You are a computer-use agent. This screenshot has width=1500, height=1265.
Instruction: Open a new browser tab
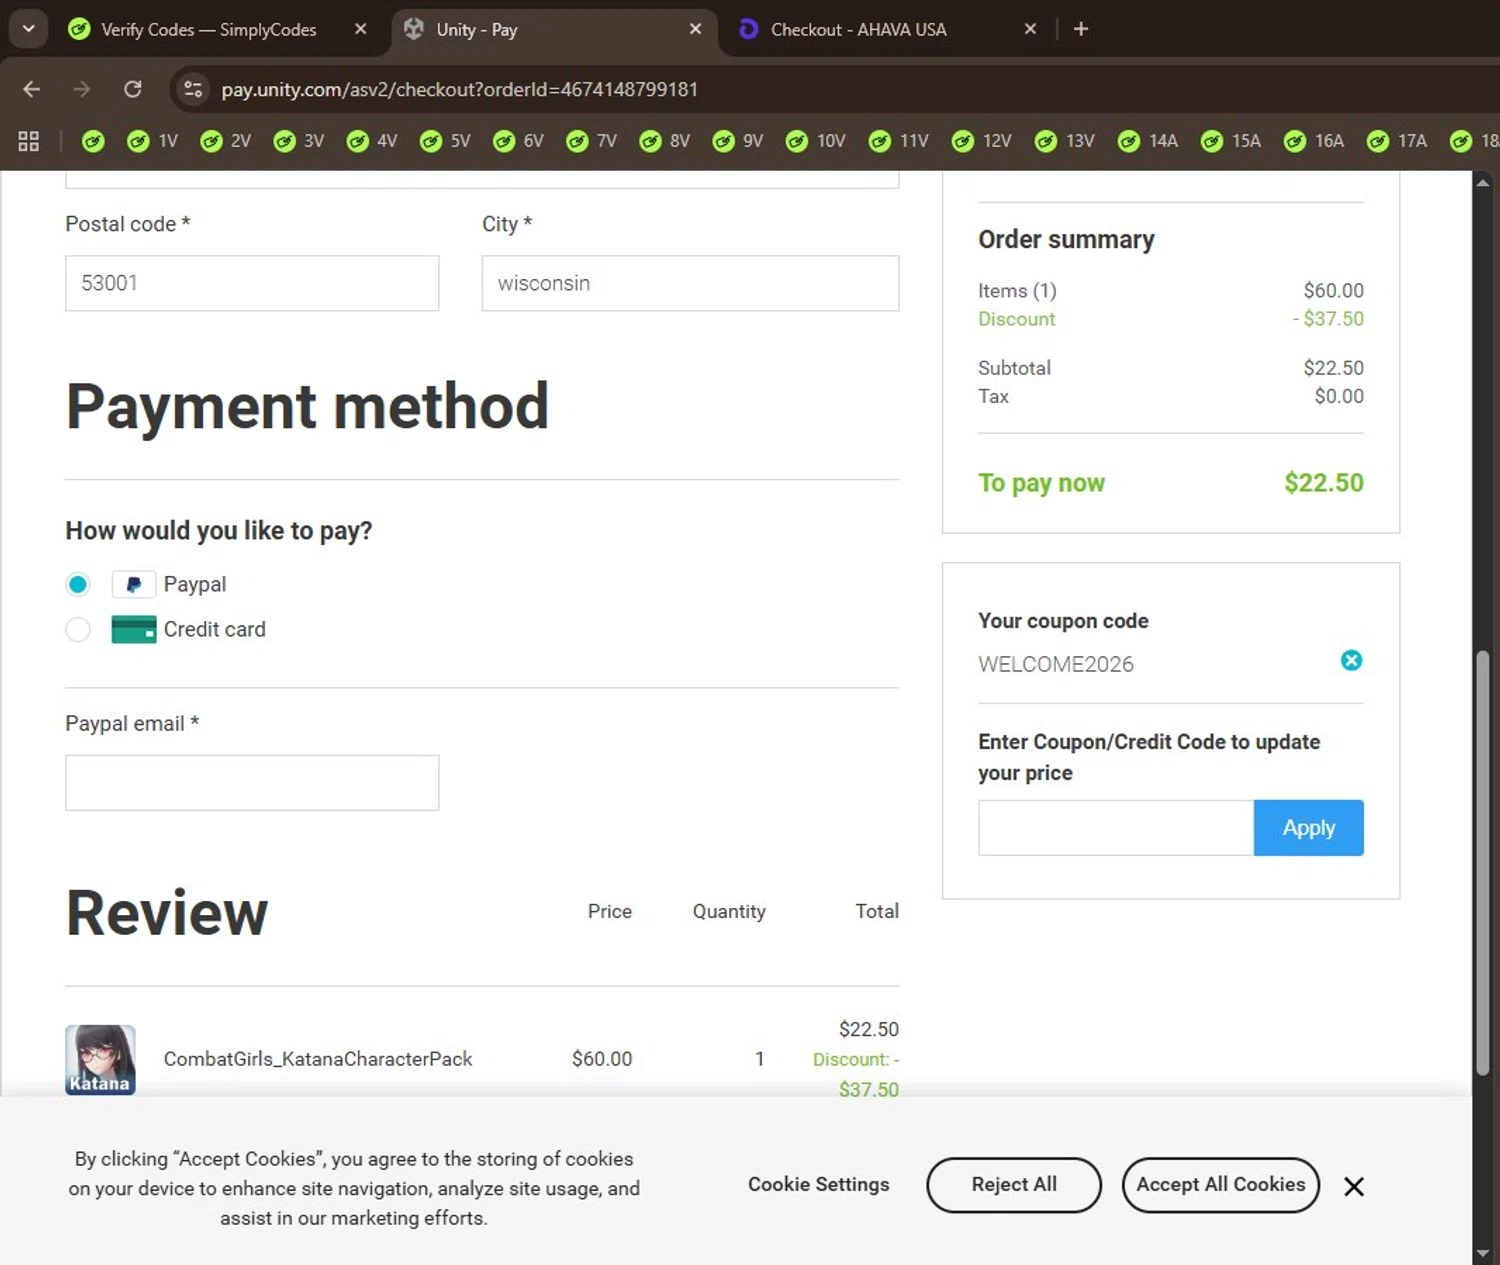pyautogui.click(x=1080, y=29)
